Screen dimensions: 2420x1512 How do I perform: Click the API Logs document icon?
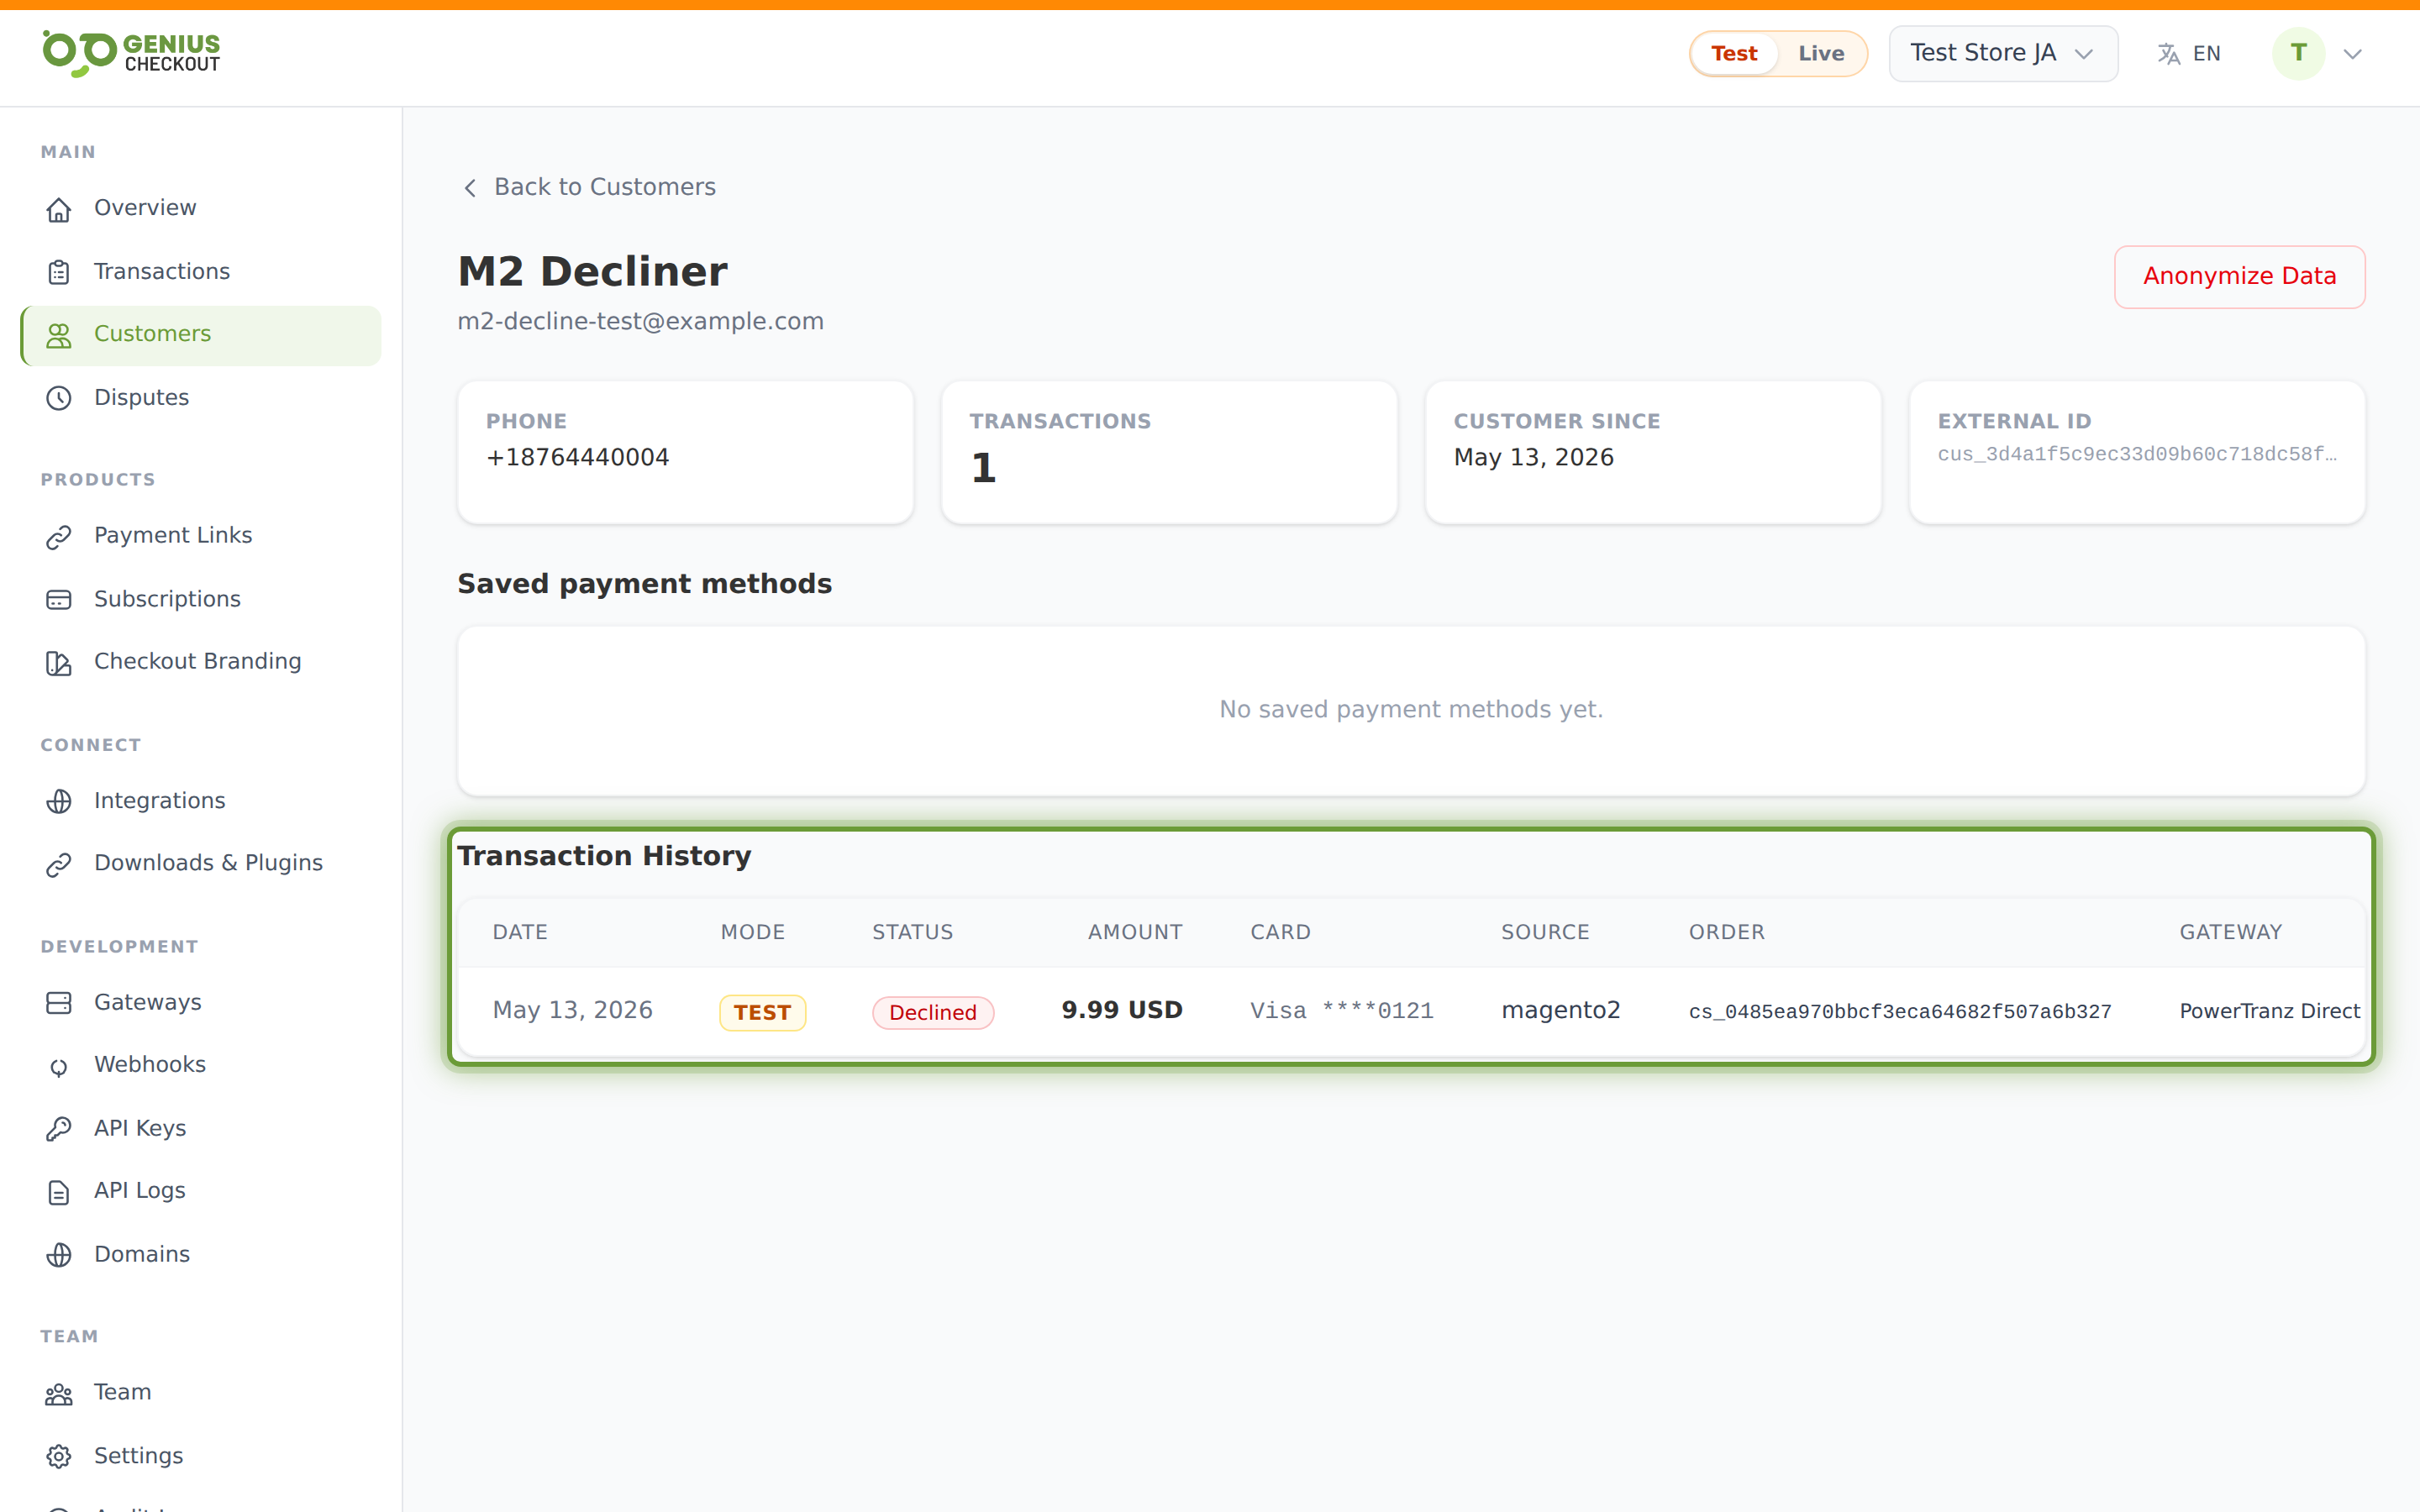59,1192
